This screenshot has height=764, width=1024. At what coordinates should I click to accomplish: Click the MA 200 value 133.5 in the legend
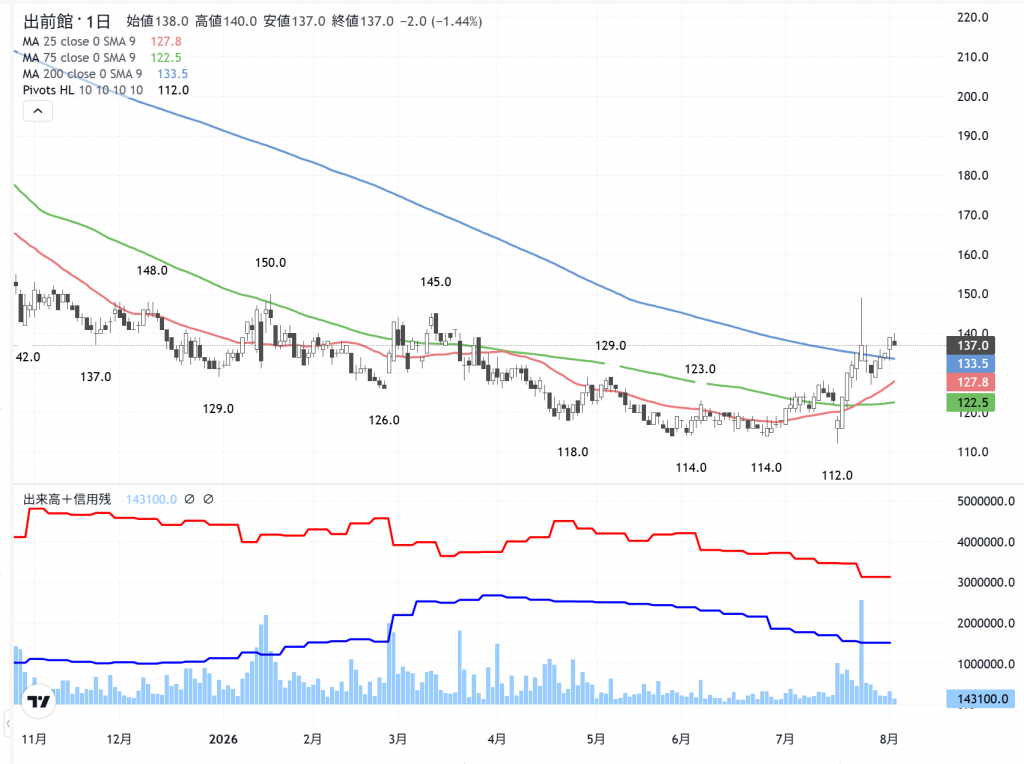(172, 74)
